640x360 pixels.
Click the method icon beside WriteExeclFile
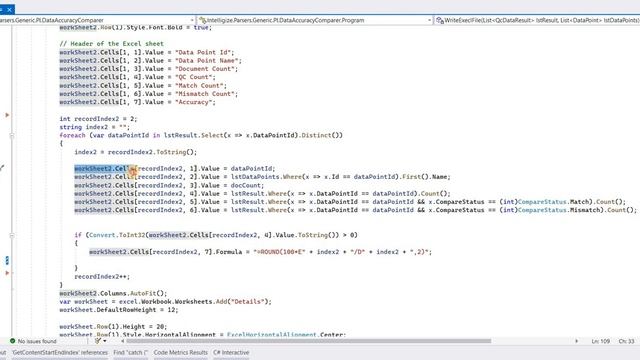tap(440, 20)
